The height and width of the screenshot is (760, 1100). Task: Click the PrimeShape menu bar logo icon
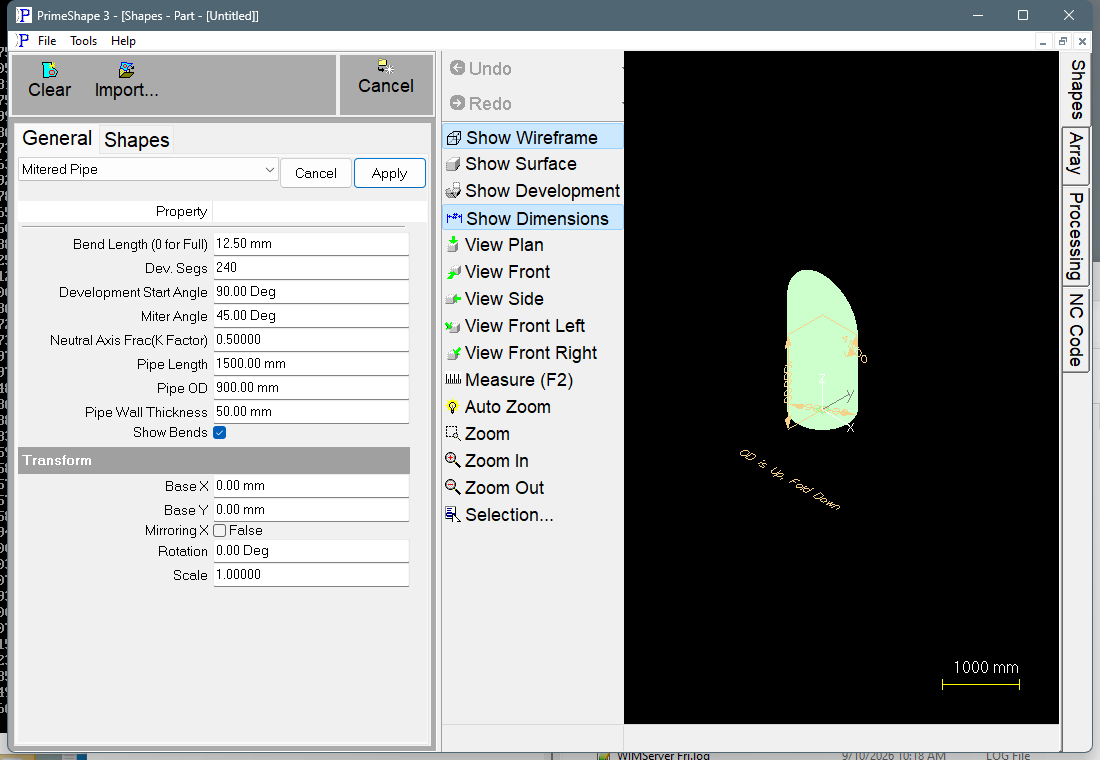[22, 40]
